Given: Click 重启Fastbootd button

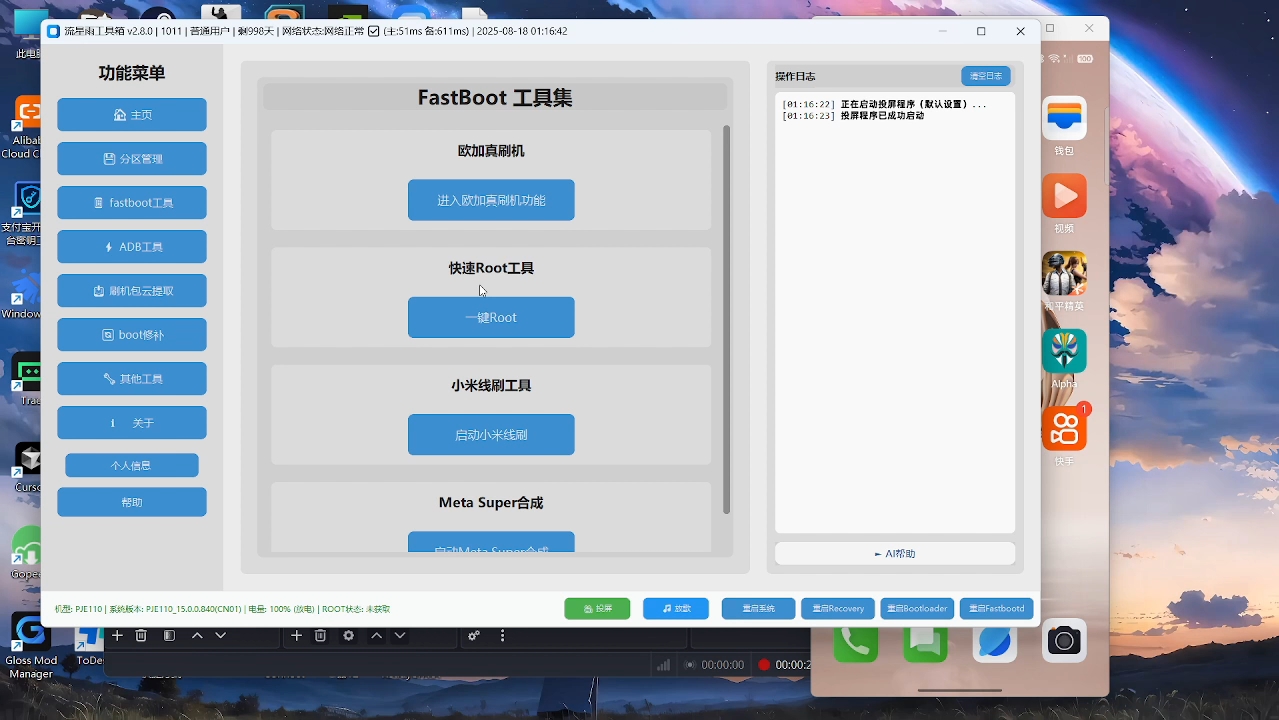Looking at the screenshot, I should 997,608.
